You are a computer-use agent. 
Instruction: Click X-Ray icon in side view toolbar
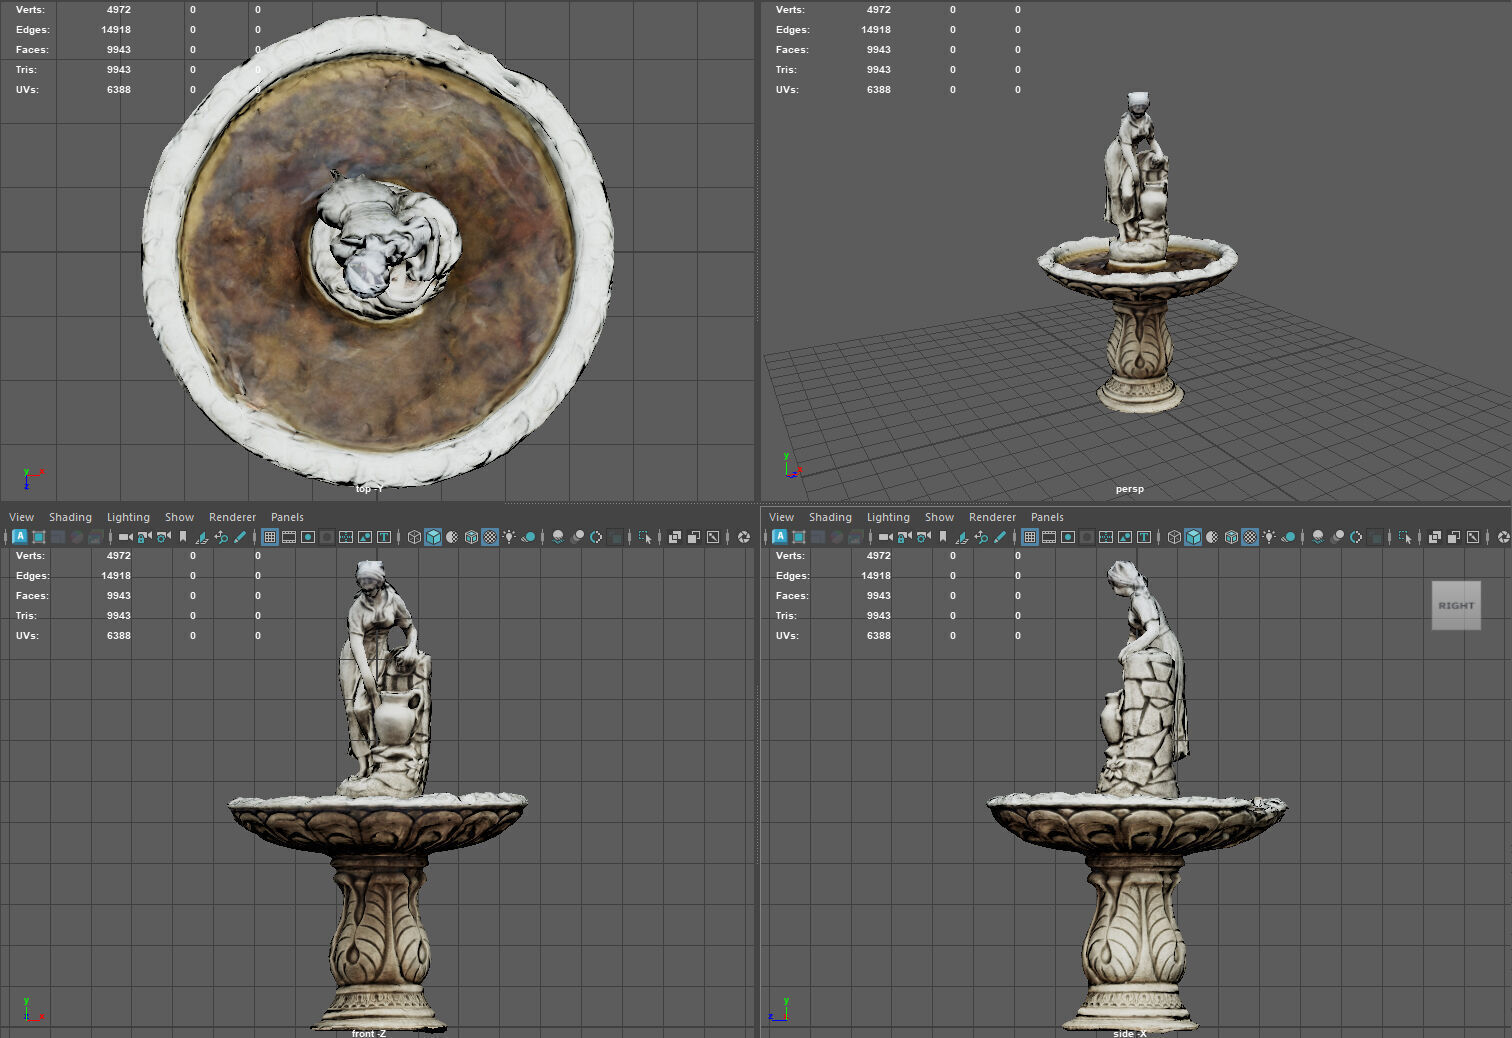[x=1435, y=537]
